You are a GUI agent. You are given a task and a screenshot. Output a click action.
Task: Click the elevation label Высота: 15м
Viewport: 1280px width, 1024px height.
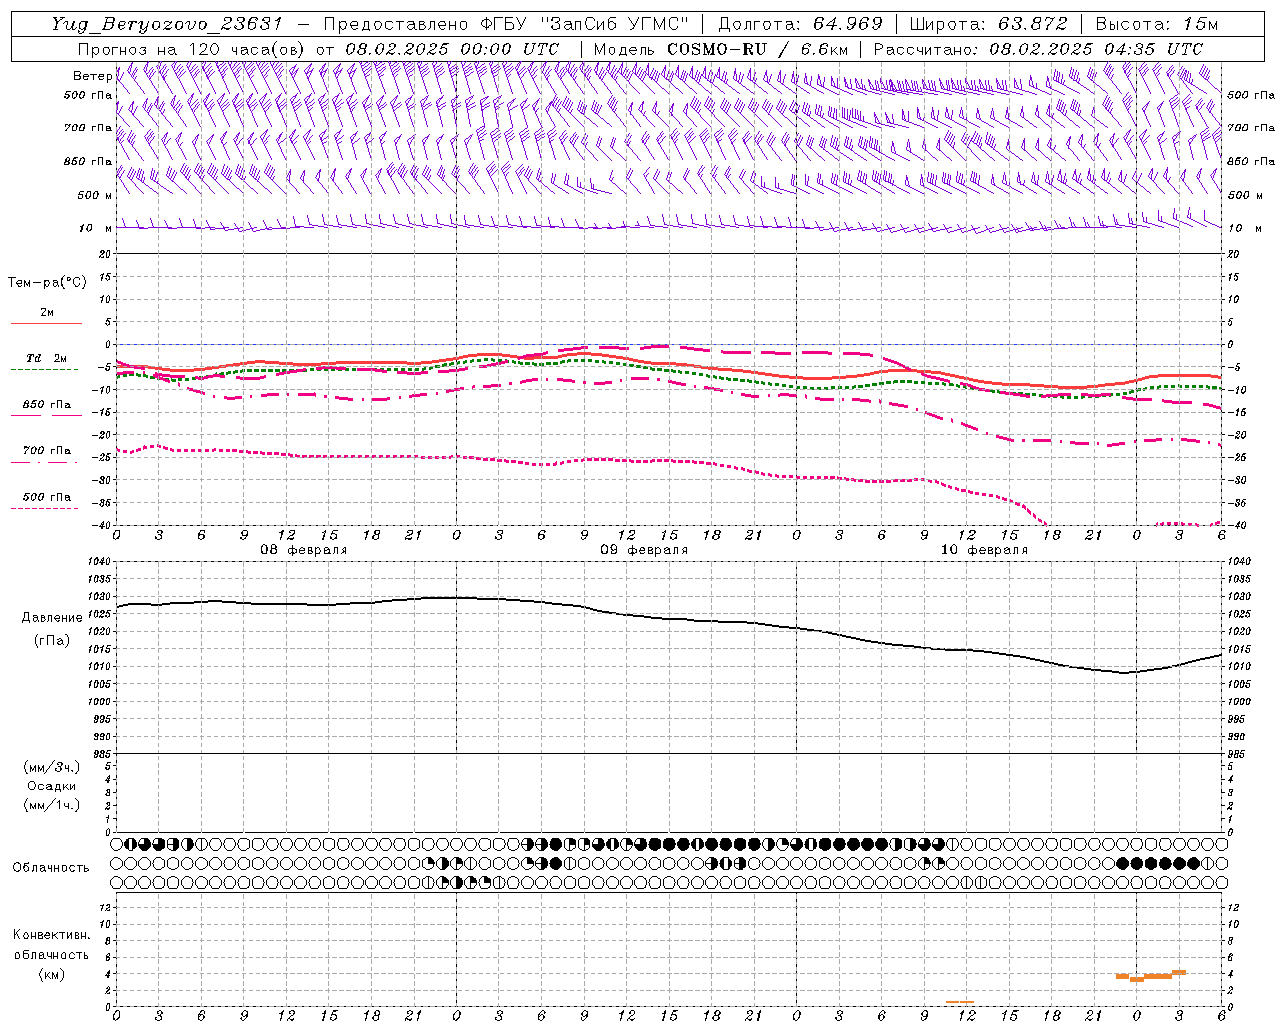pyautogui.click(x=1157, y=24)
